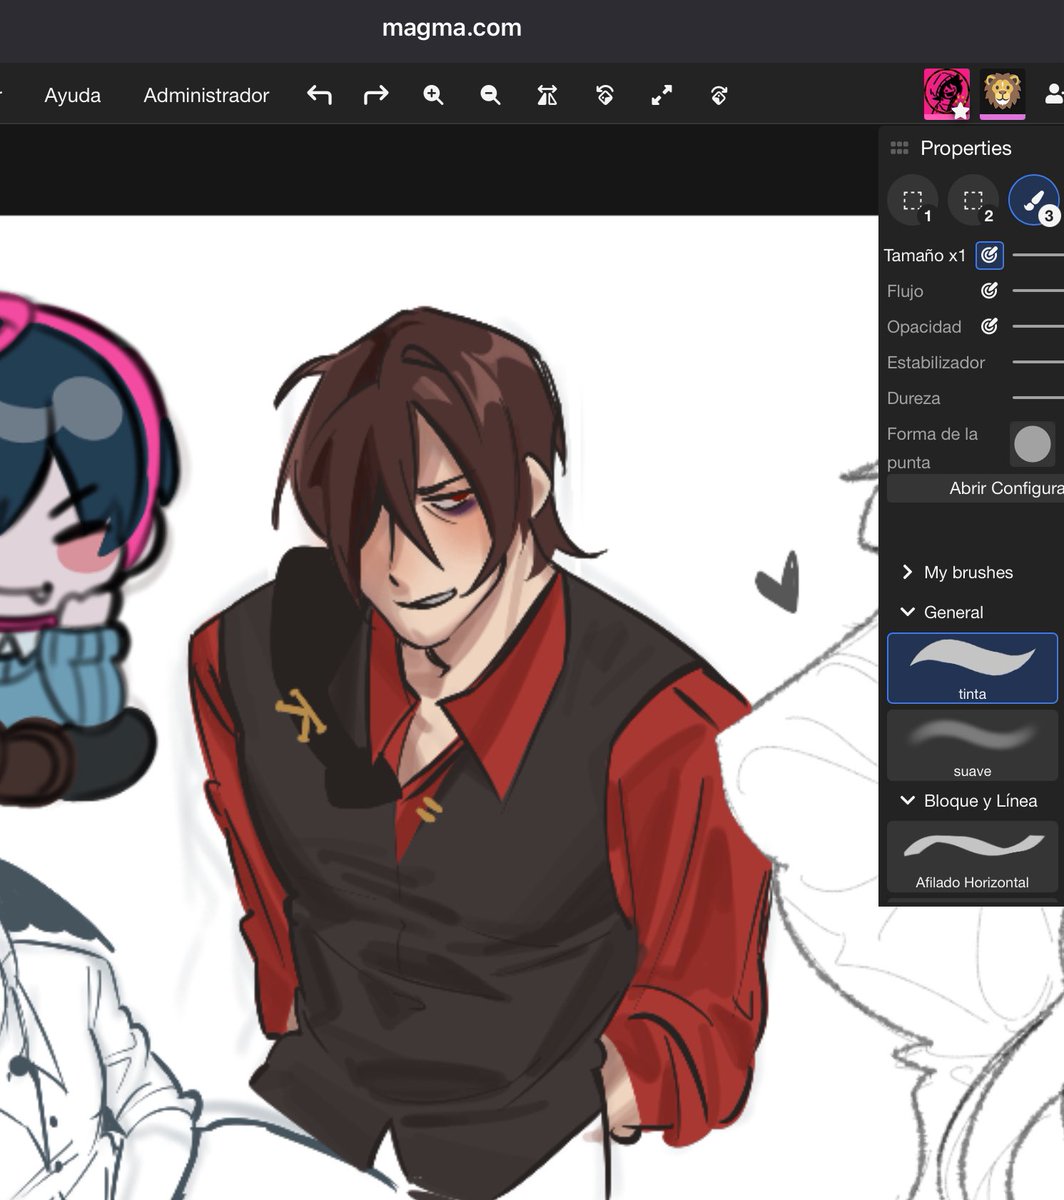Undo the last stroke
Screen dimensions: 1064x1200
click(x=319, y=95)
